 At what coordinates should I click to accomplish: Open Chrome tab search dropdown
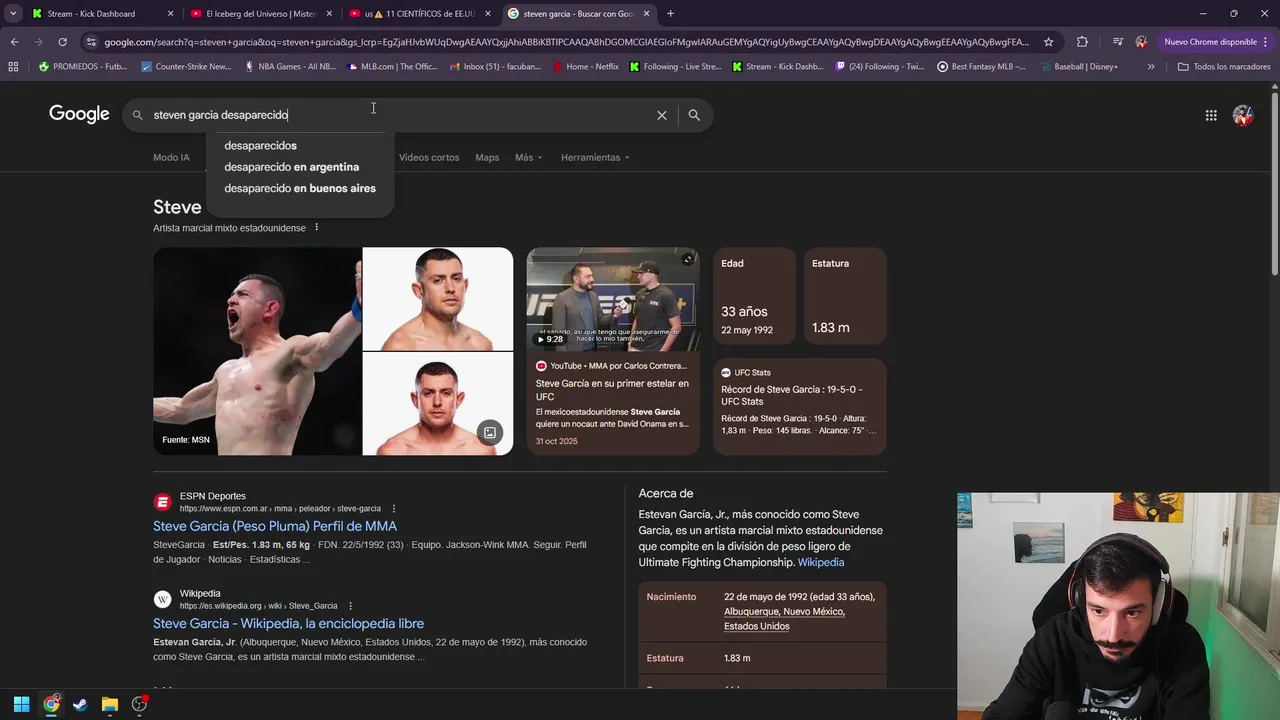coord(13,14)
